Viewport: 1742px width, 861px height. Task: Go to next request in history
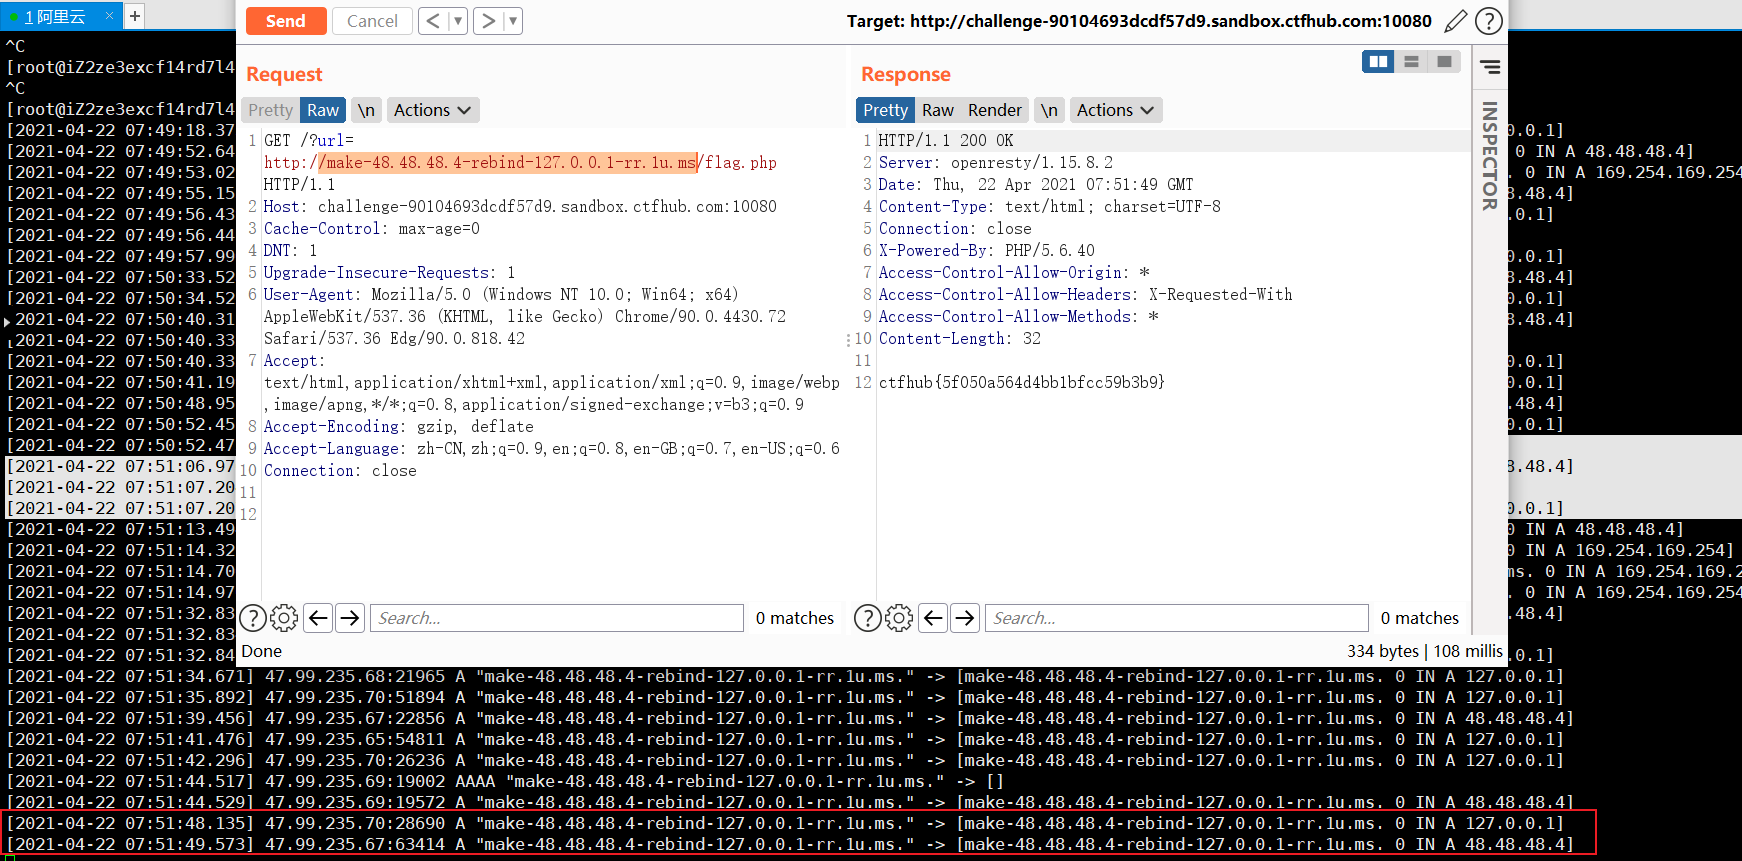click(x=488, y=21)
